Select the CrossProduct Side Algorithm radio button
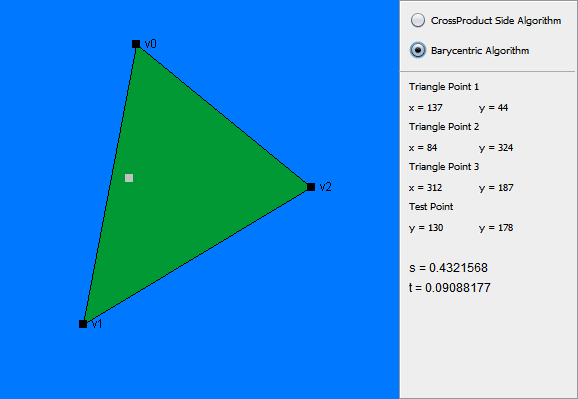 tap(418, 20)
